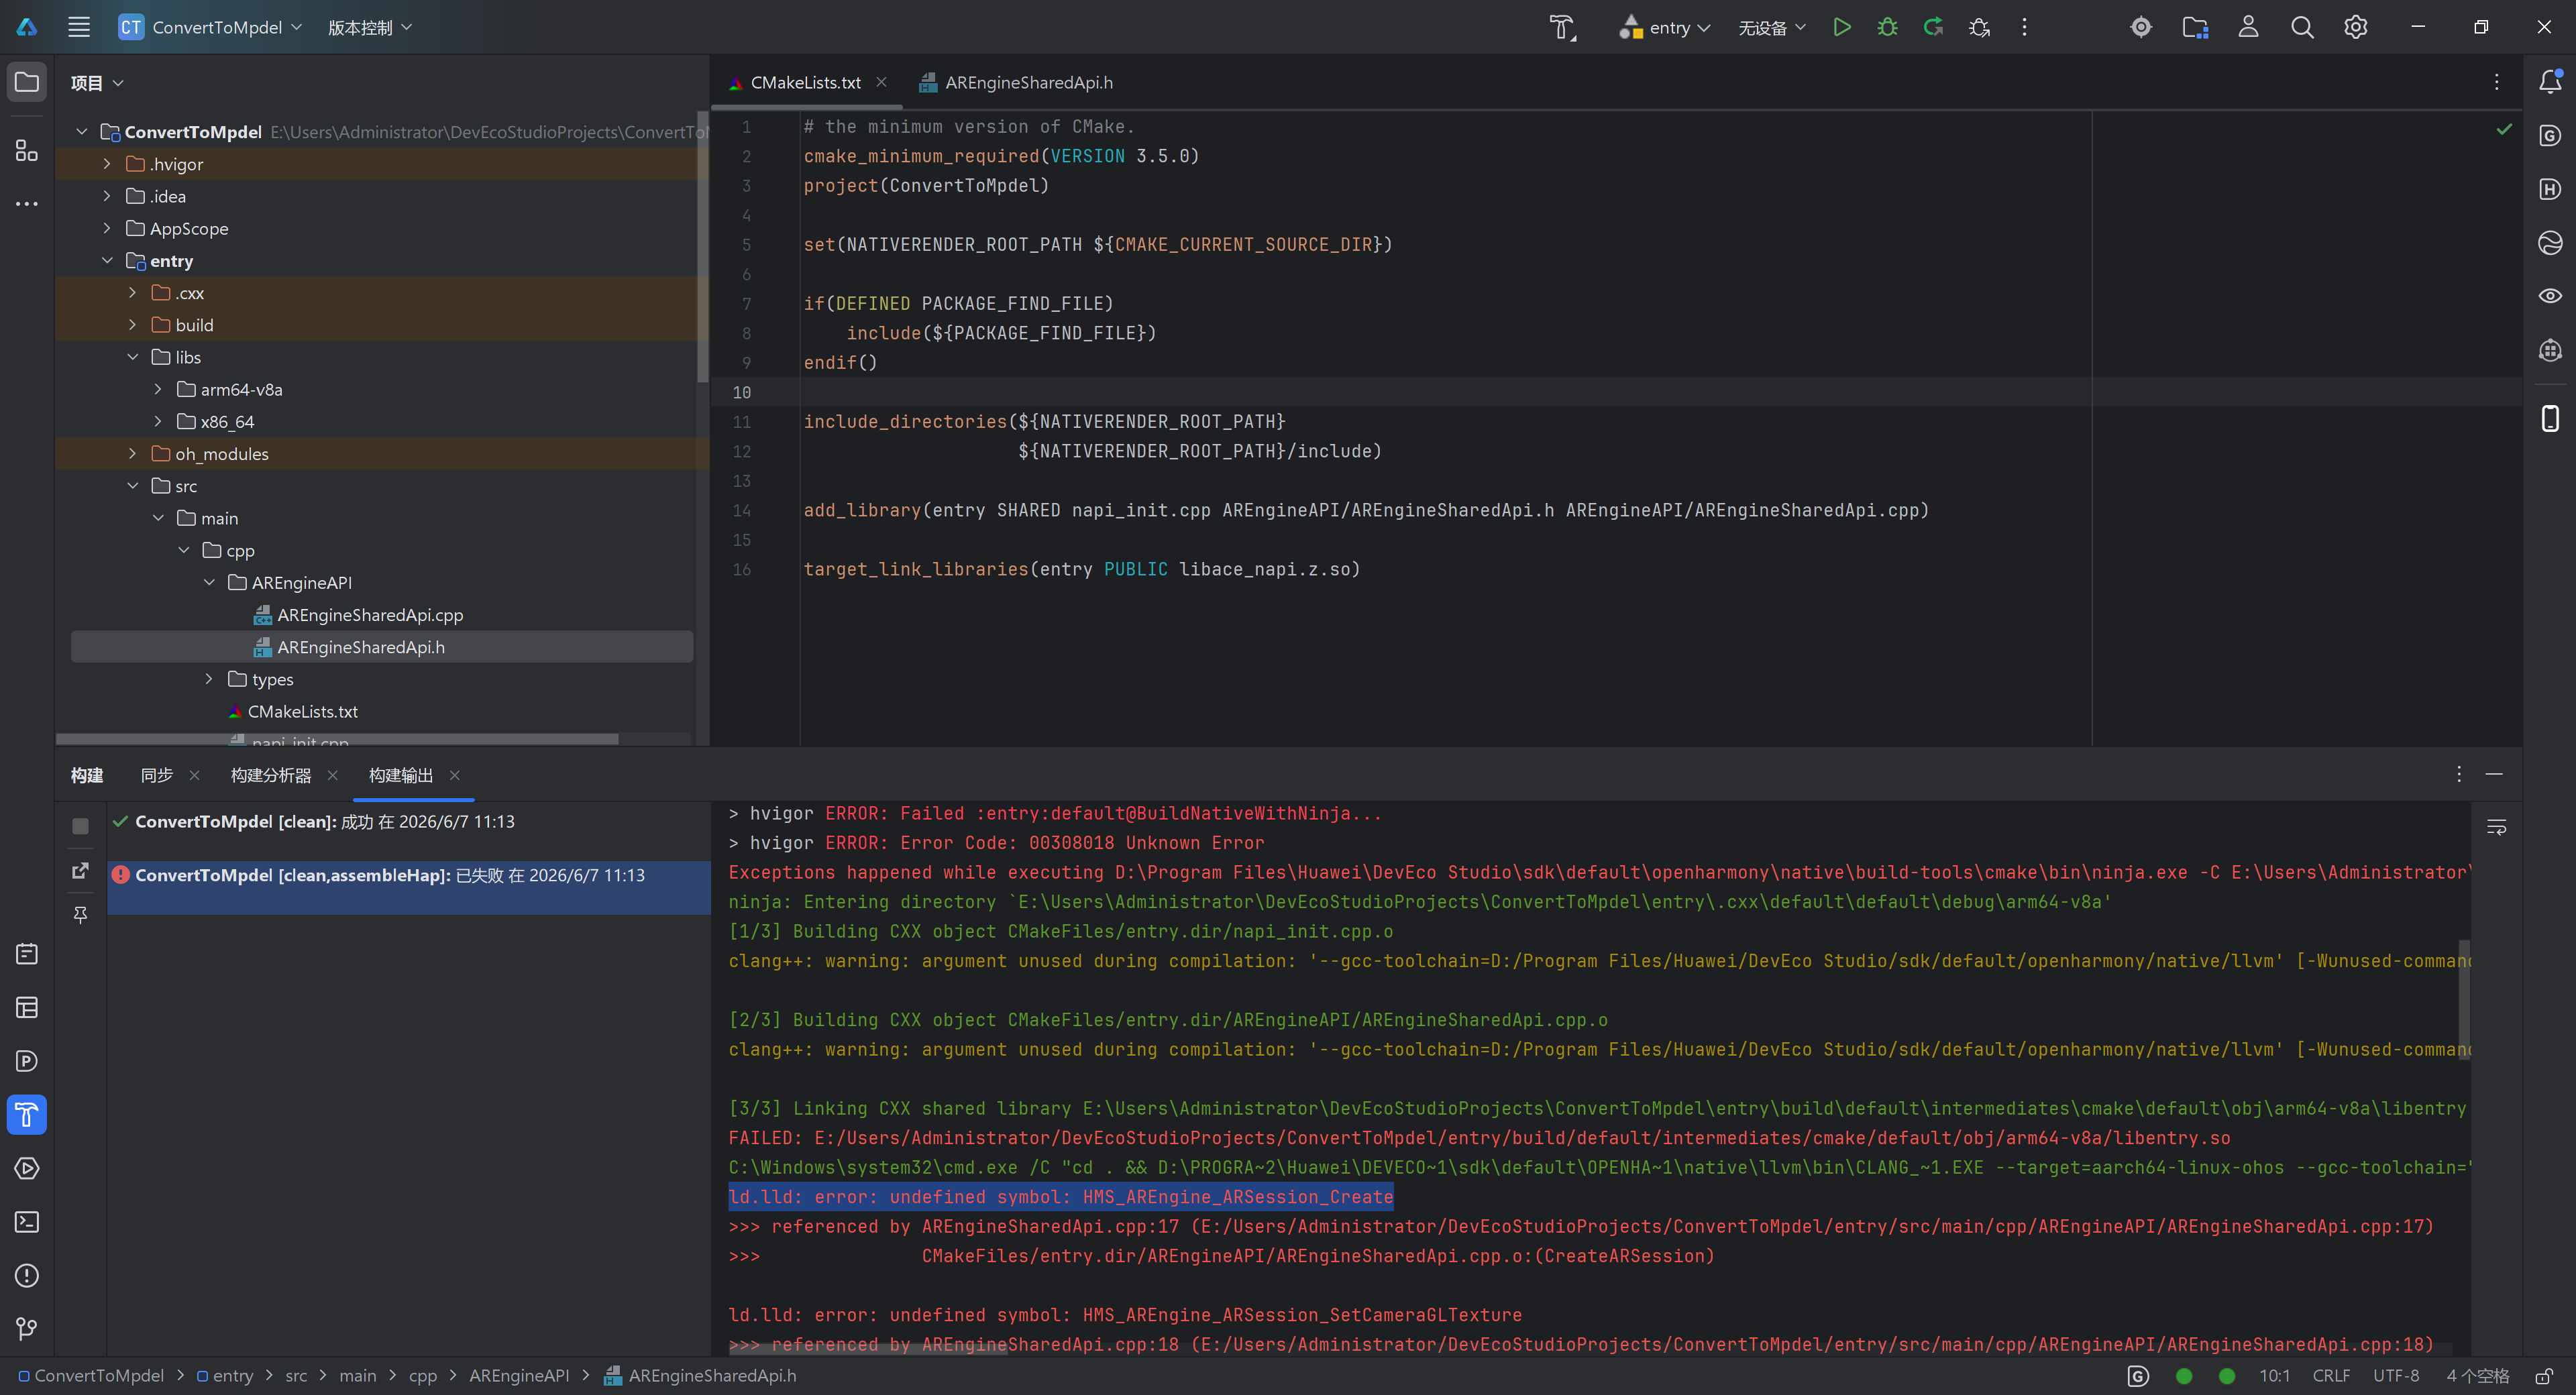Open the 项目 view dropdown
Image resolution: width=2576 pixels, height=1395 pixels.
tap(97, 83)
